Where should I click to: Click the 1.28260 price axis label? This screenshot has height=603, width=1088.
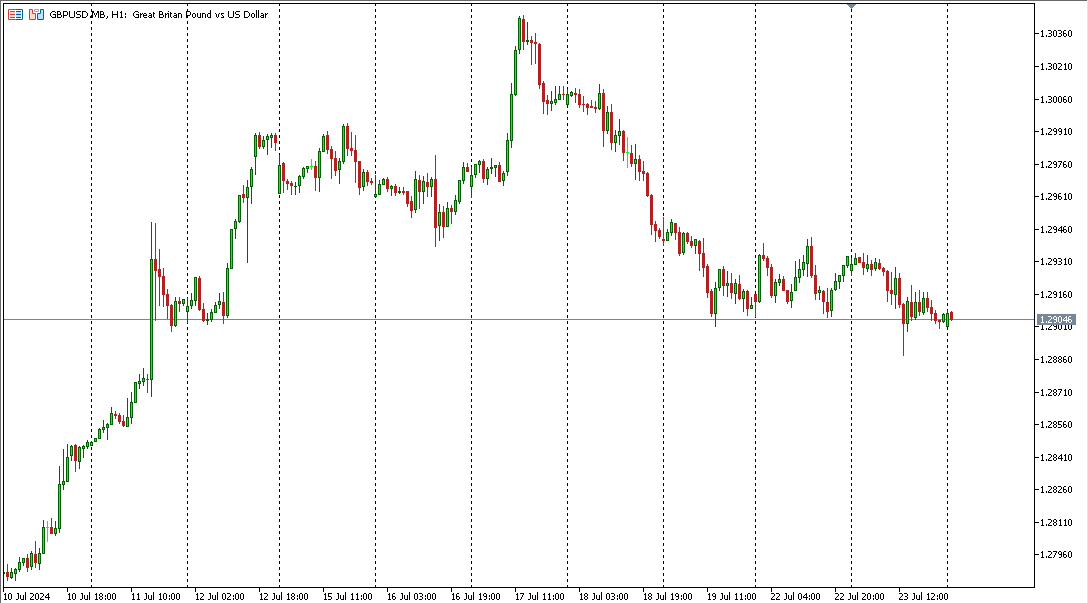(x=1055, y=490)
